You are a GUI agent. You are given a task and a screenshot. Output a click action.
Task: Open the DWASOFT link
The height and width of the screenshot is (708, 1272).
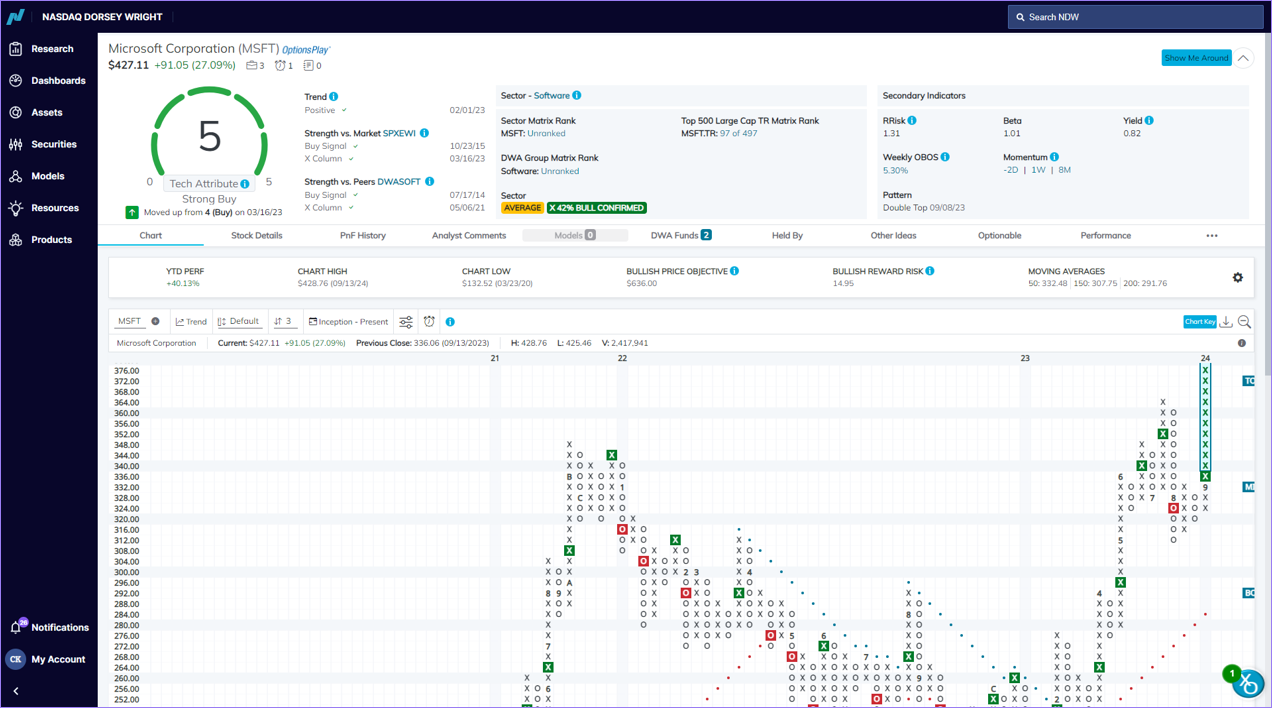pos(399,182)
